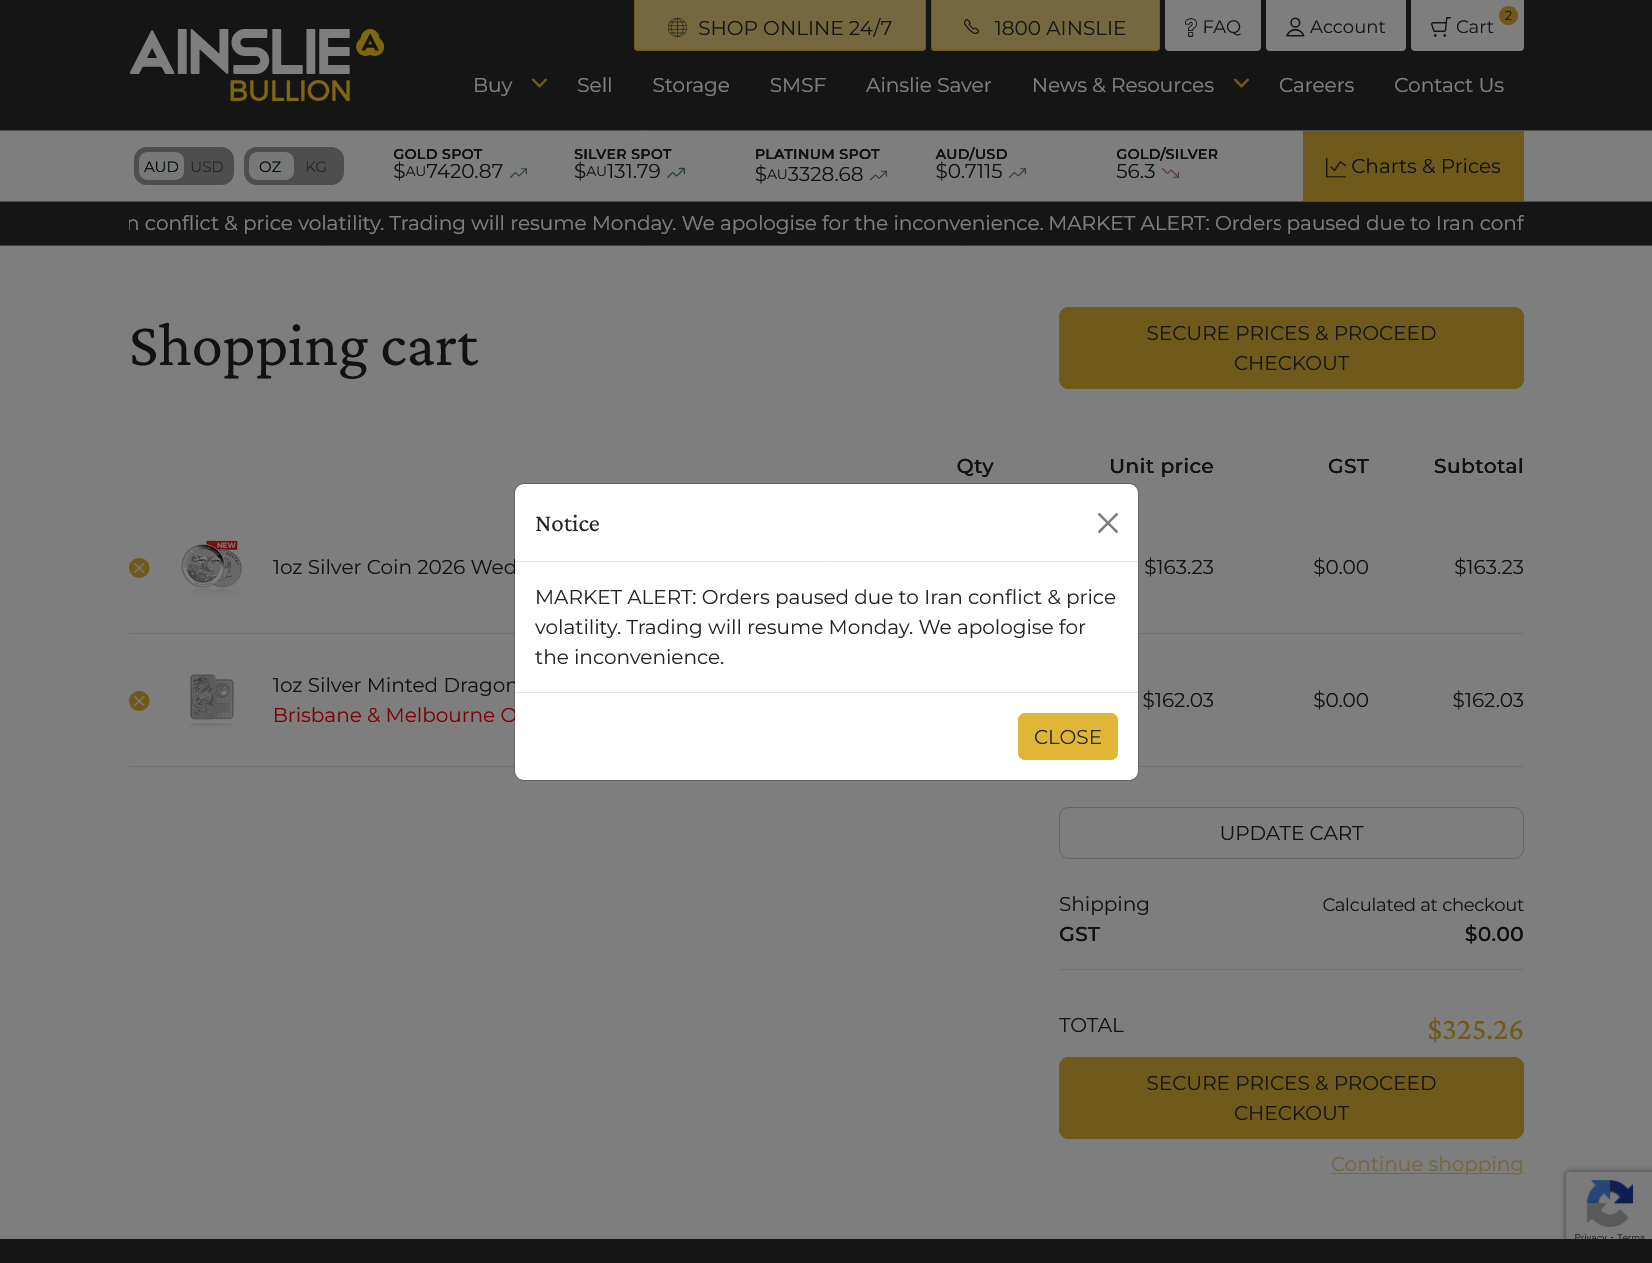Open the Cart button in header
The height and width of the screenshot is (1263, 1652).
coord(1467,26)
